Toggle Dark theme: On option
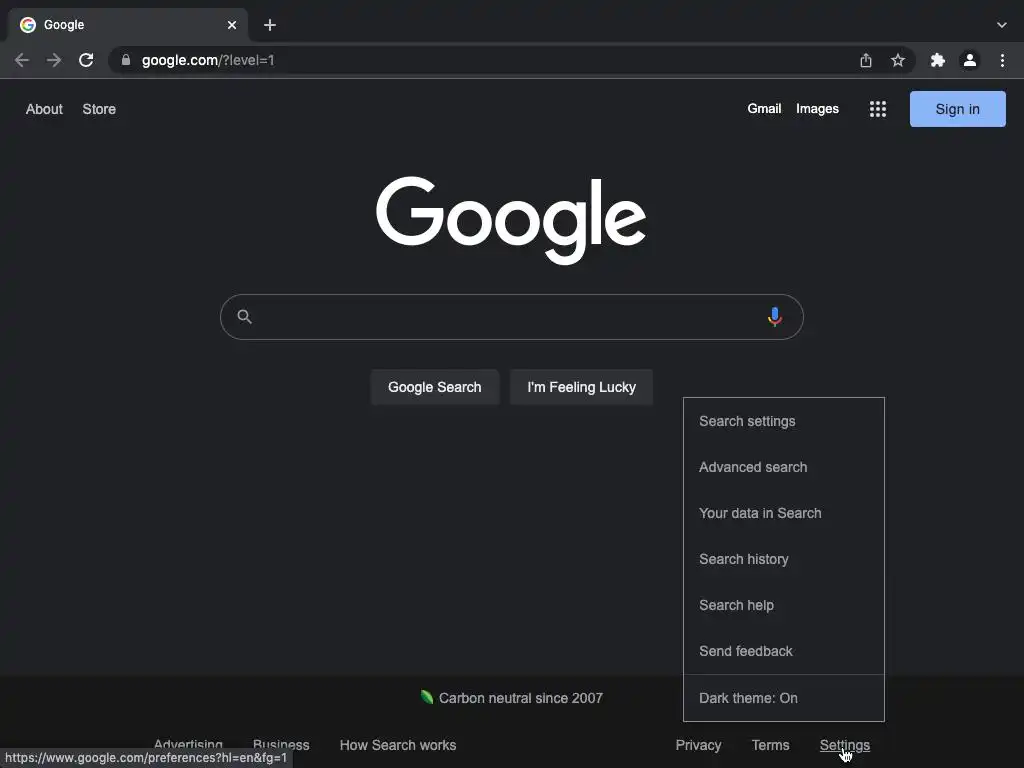This screenshot has height=768, width=1024. pos(784,698)
